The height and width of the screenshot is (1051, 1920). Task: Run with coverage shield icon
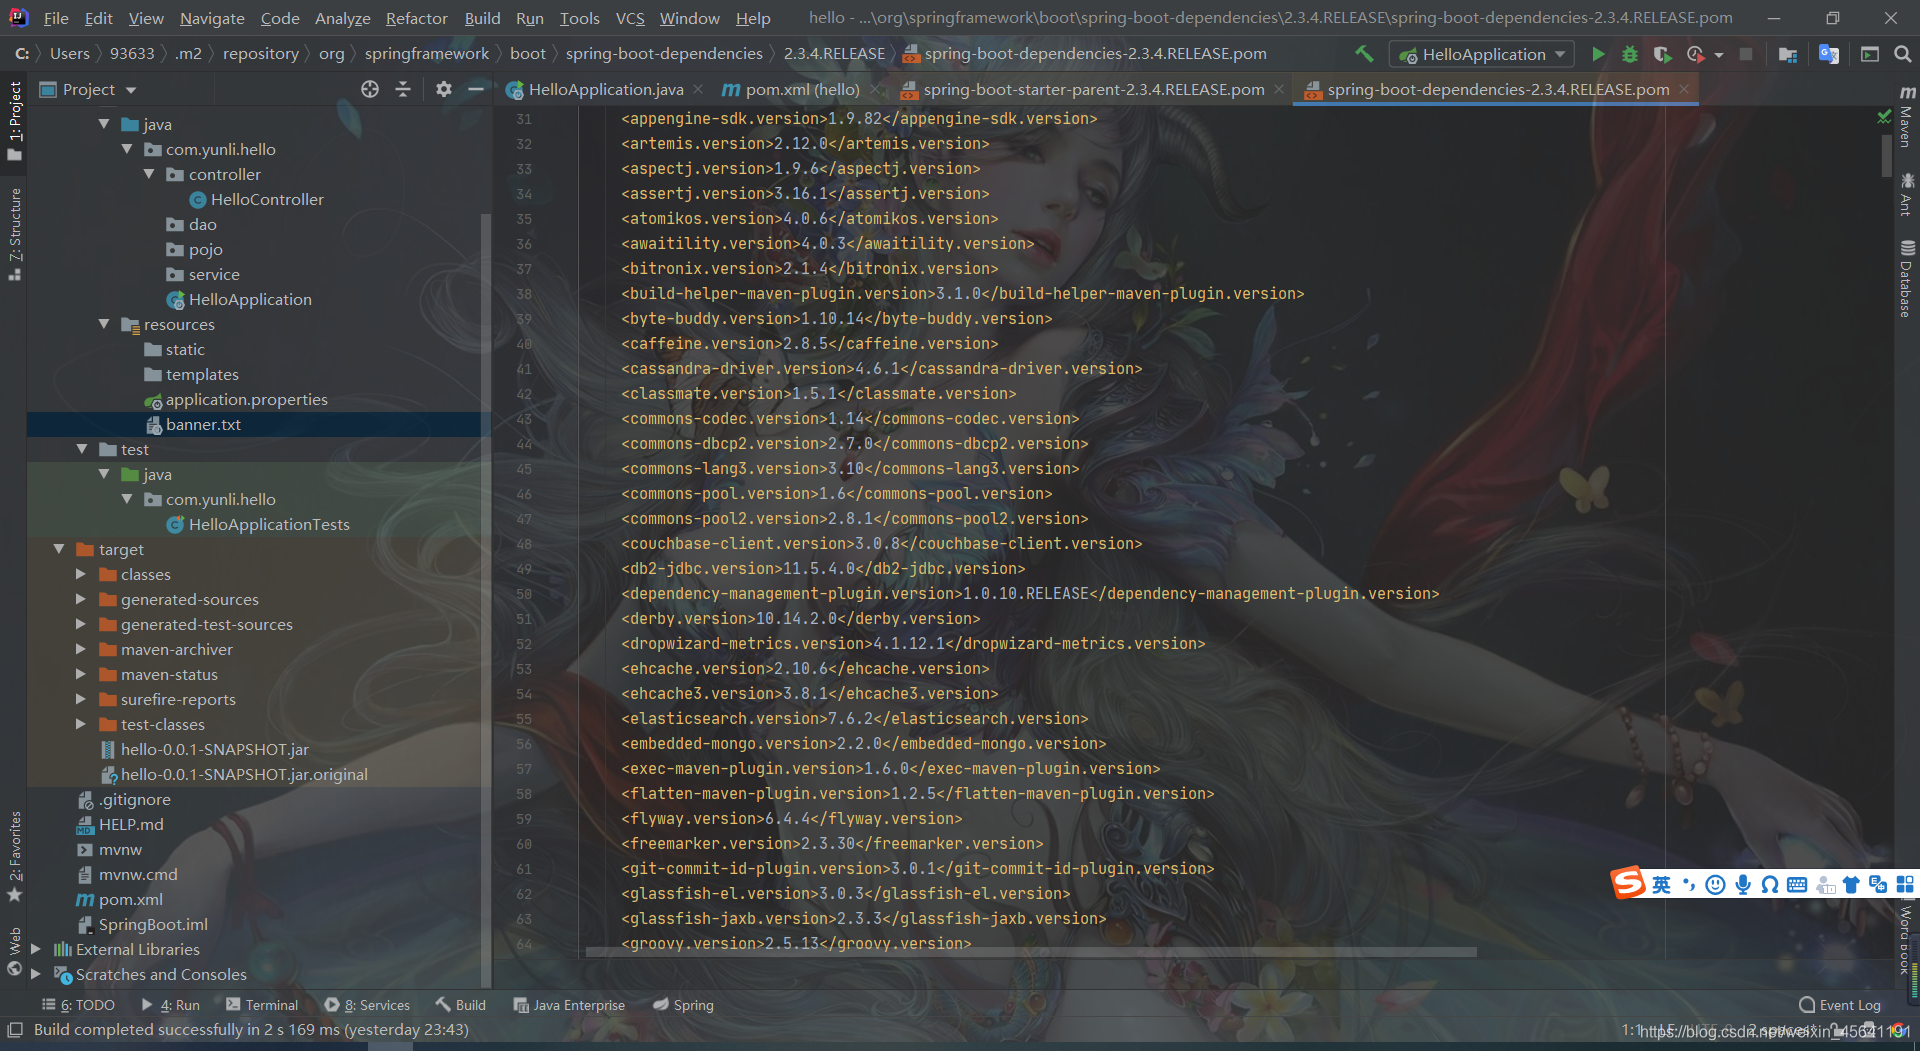[1662, 54]
